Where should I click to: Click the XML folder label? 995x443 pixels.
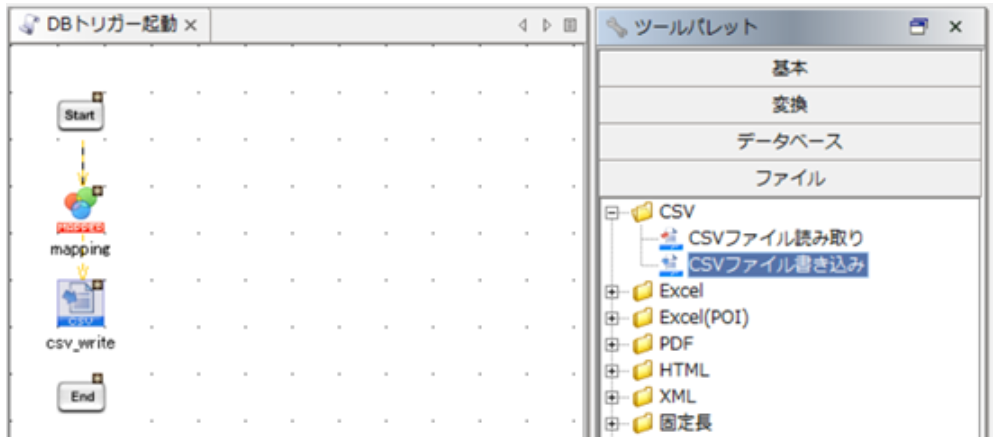[x=678, y=397]
